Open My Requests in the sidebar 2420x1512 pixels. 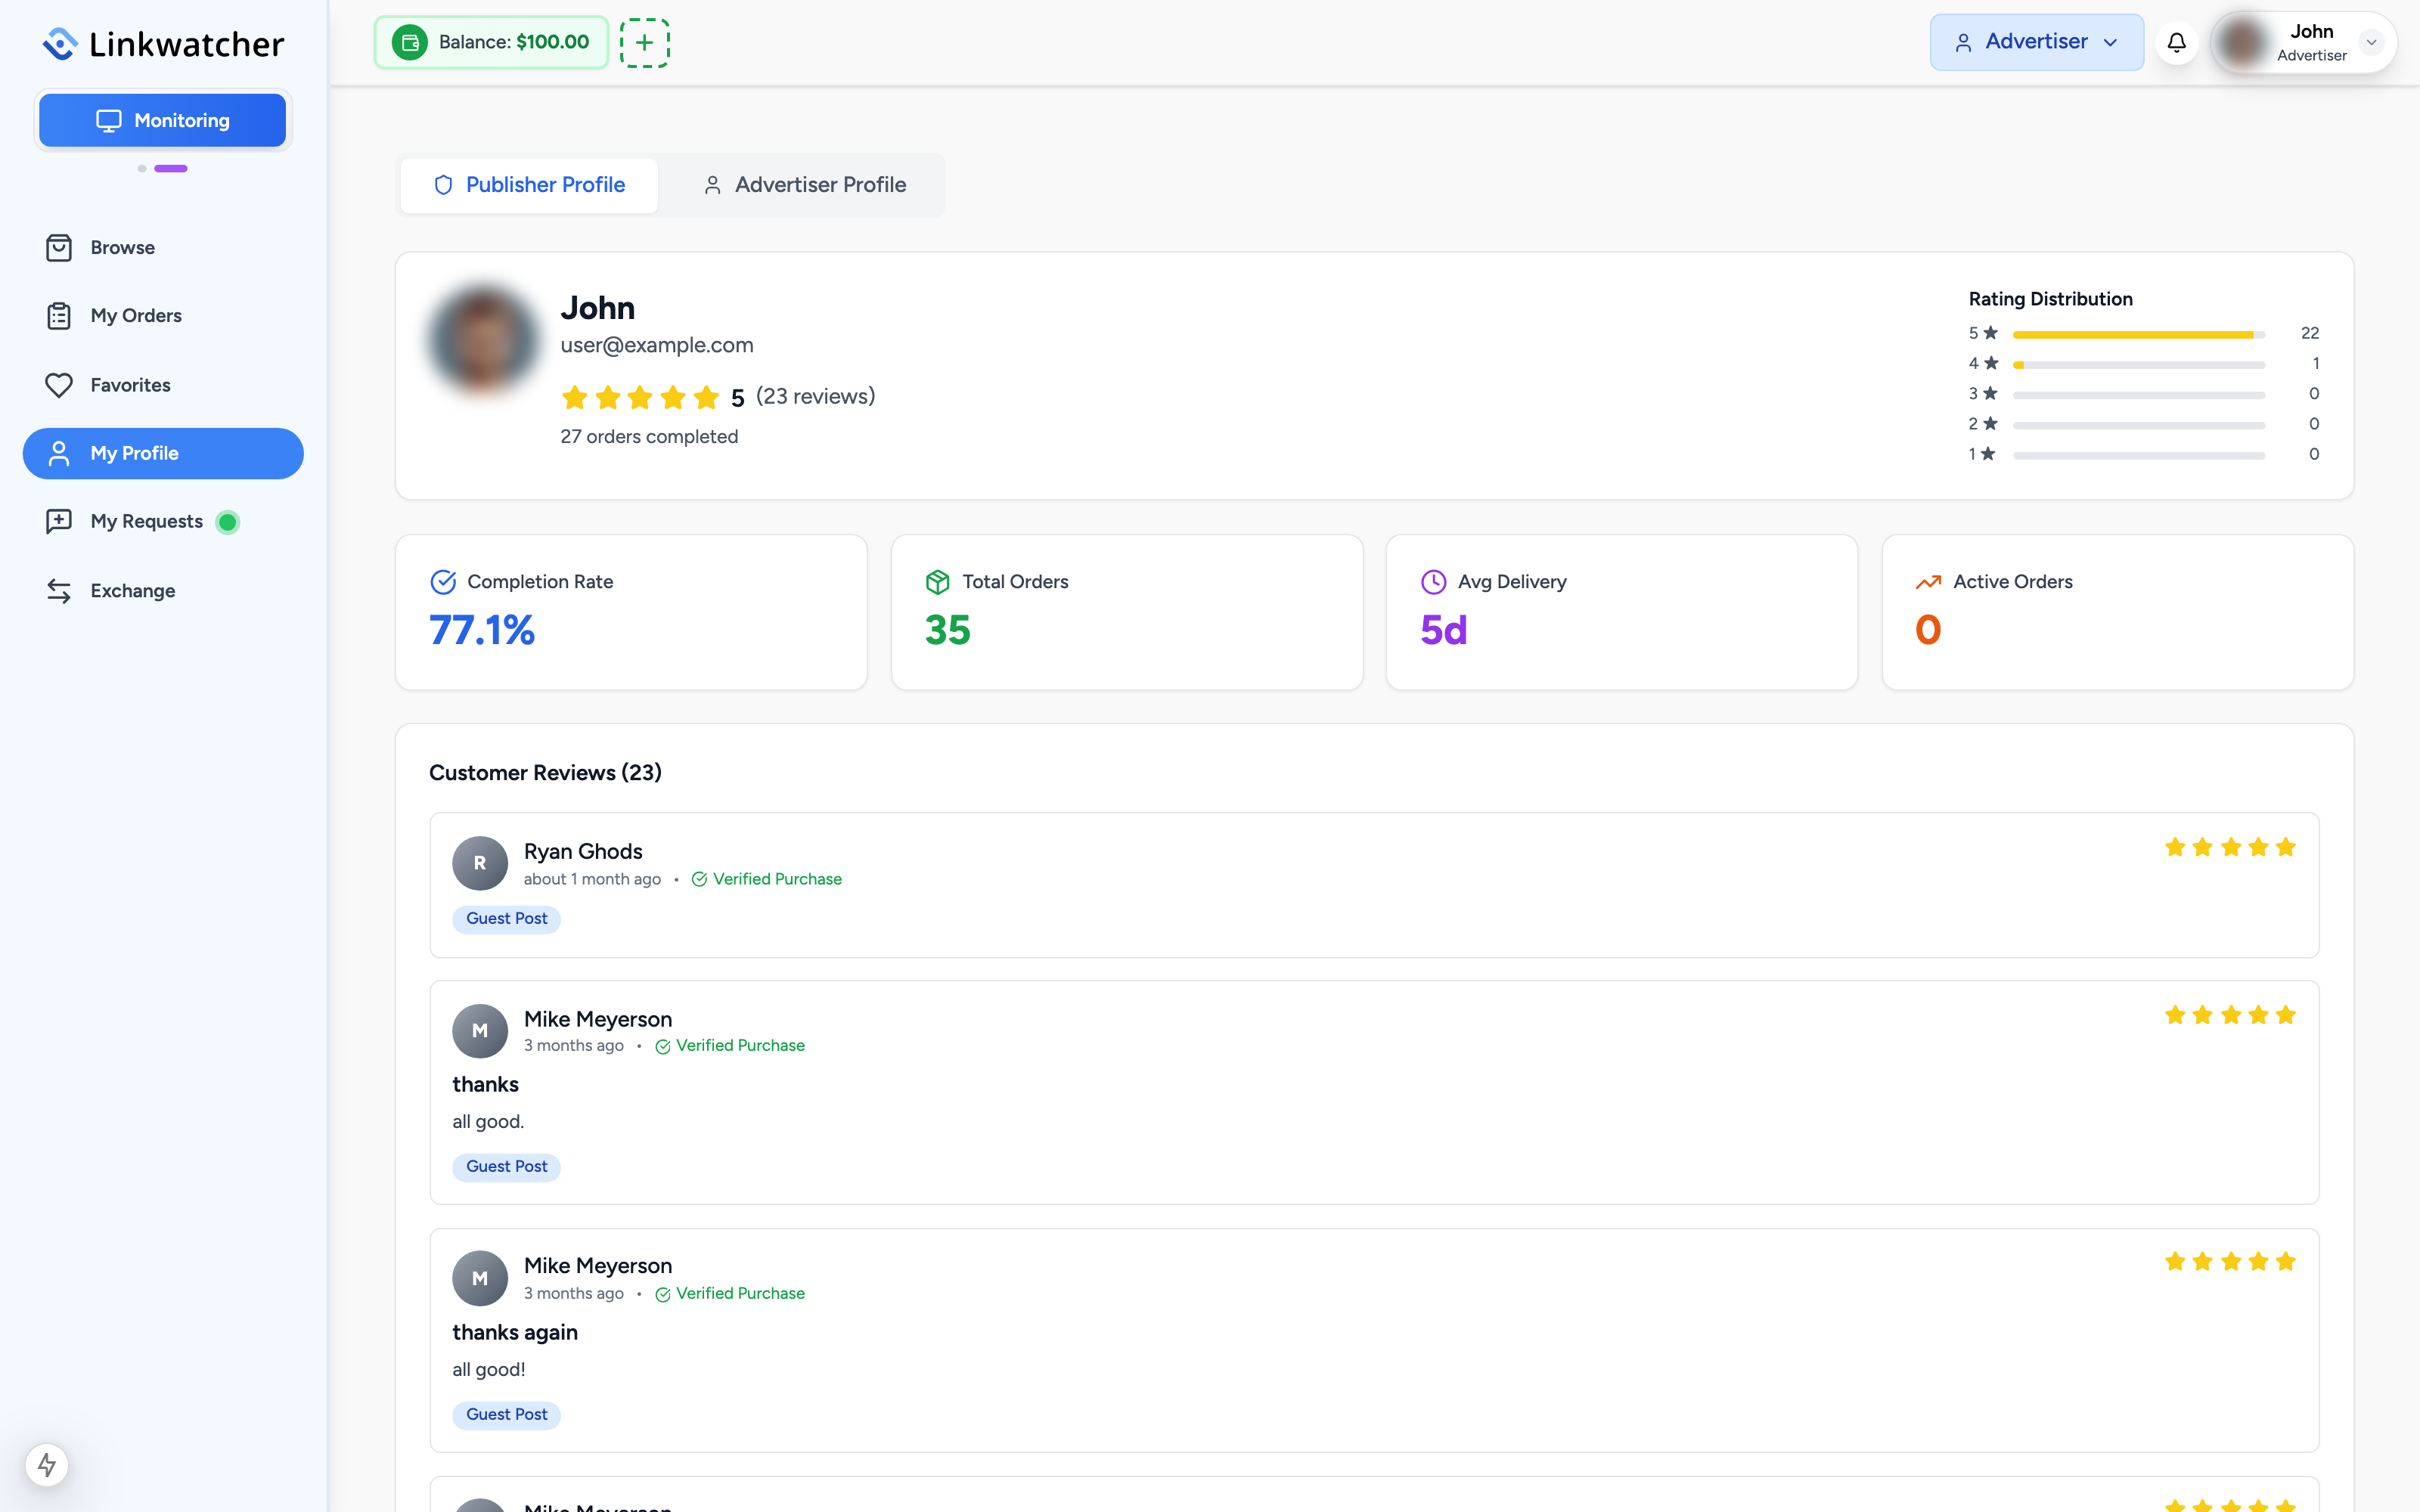[163, 521]
